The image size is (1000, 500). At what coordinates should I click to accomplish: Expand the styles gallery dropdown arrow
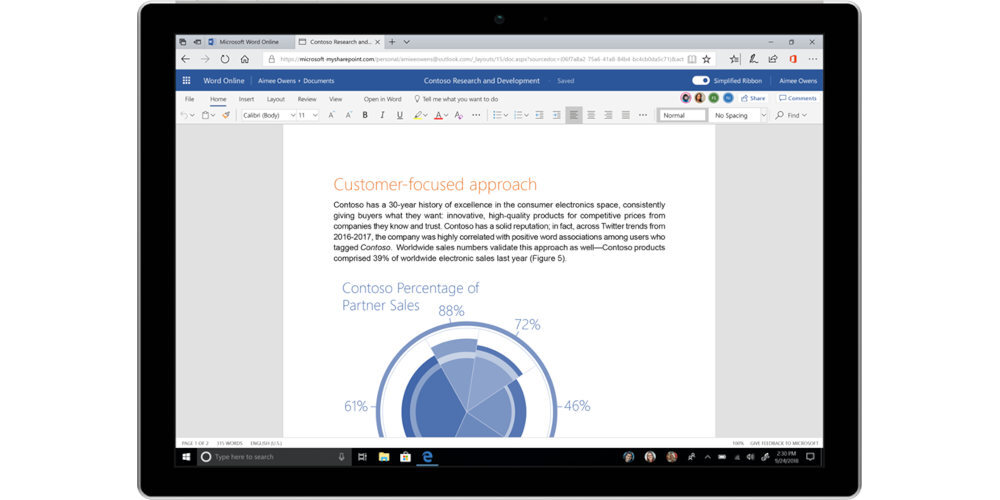tap(763, 115)
